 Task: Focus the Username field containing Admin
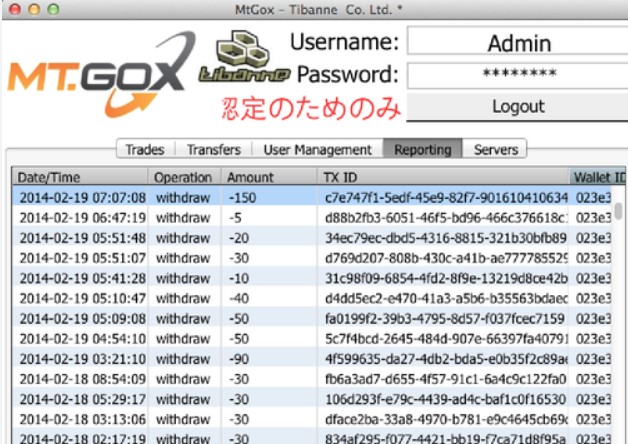click(x=517, y=42)
